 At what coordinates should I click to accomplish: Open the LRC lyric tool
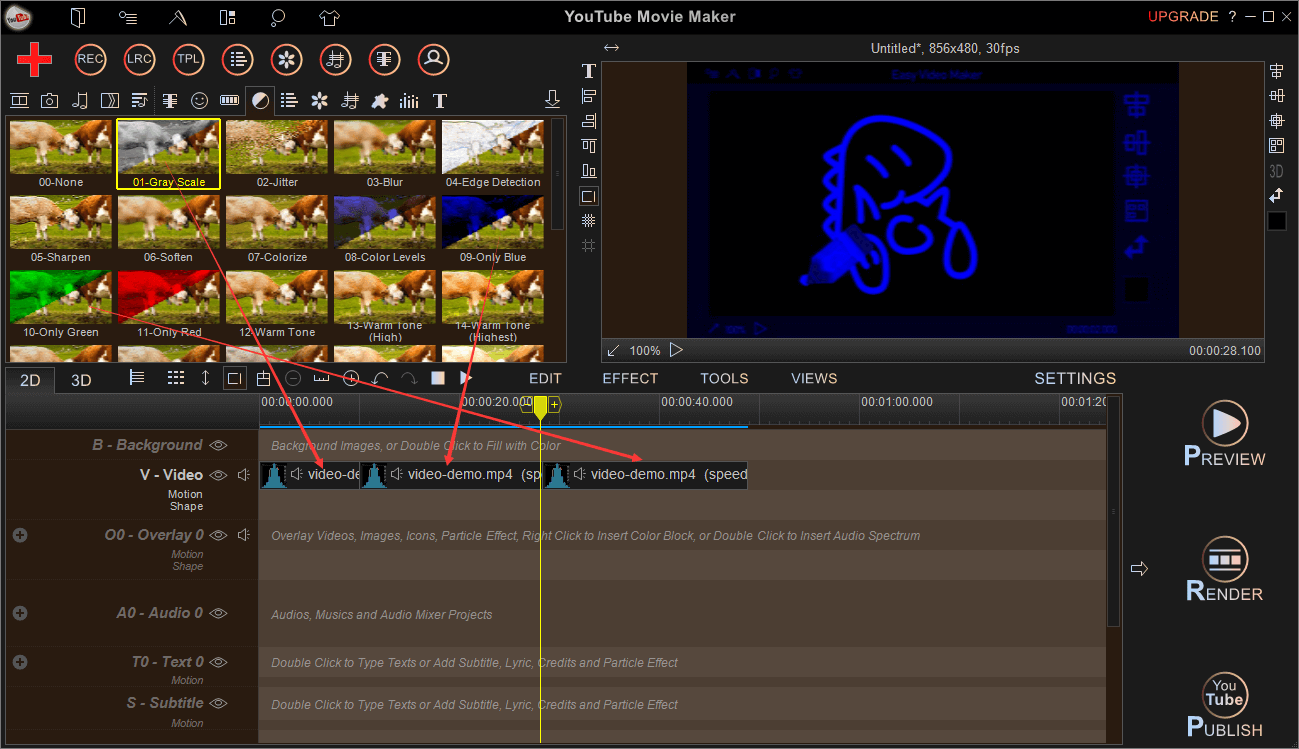click(x=139, y=60)
